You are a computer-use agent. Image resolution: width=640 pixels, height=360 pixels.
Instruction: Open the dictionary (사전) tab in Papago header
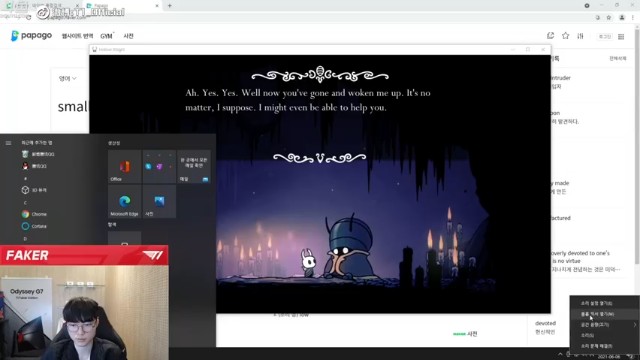pyautogui.click(x=129, y=36)
